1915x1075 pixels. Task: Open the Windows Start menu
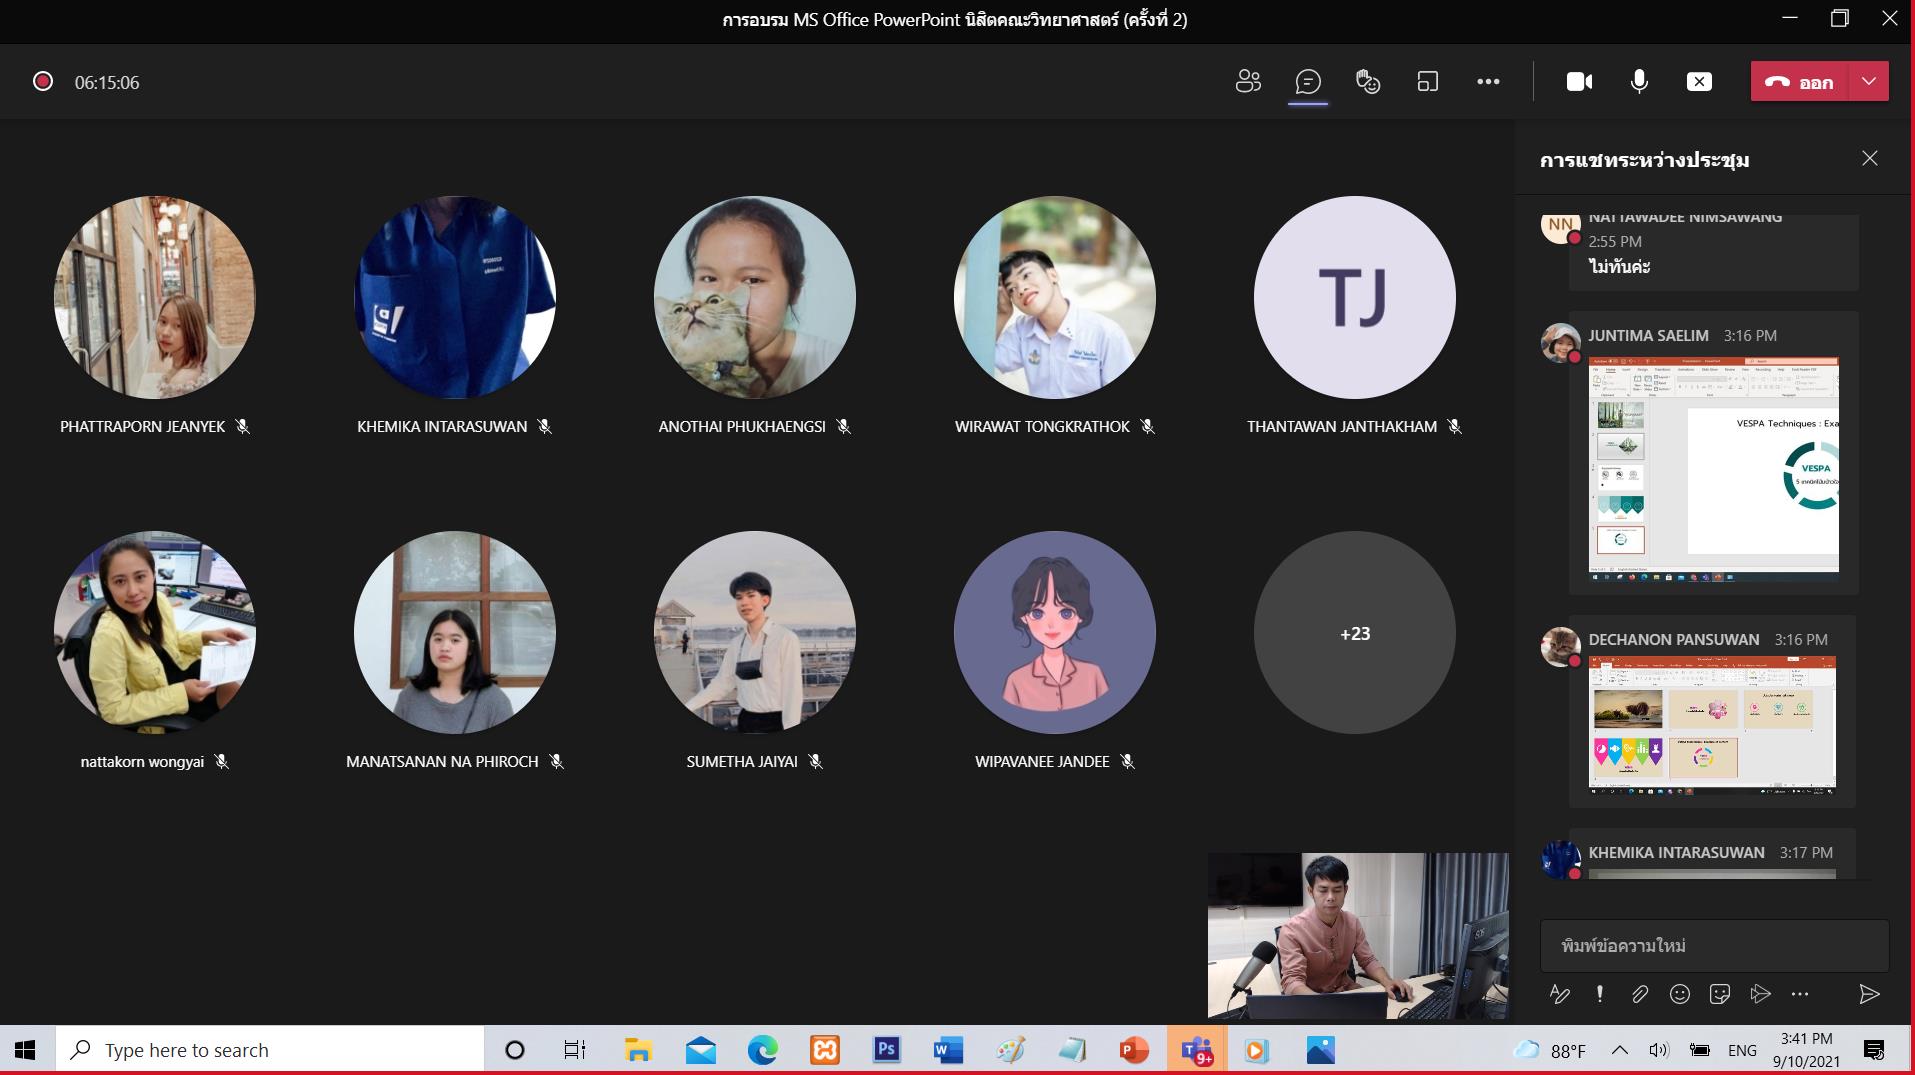click(x=26, y=1050)
